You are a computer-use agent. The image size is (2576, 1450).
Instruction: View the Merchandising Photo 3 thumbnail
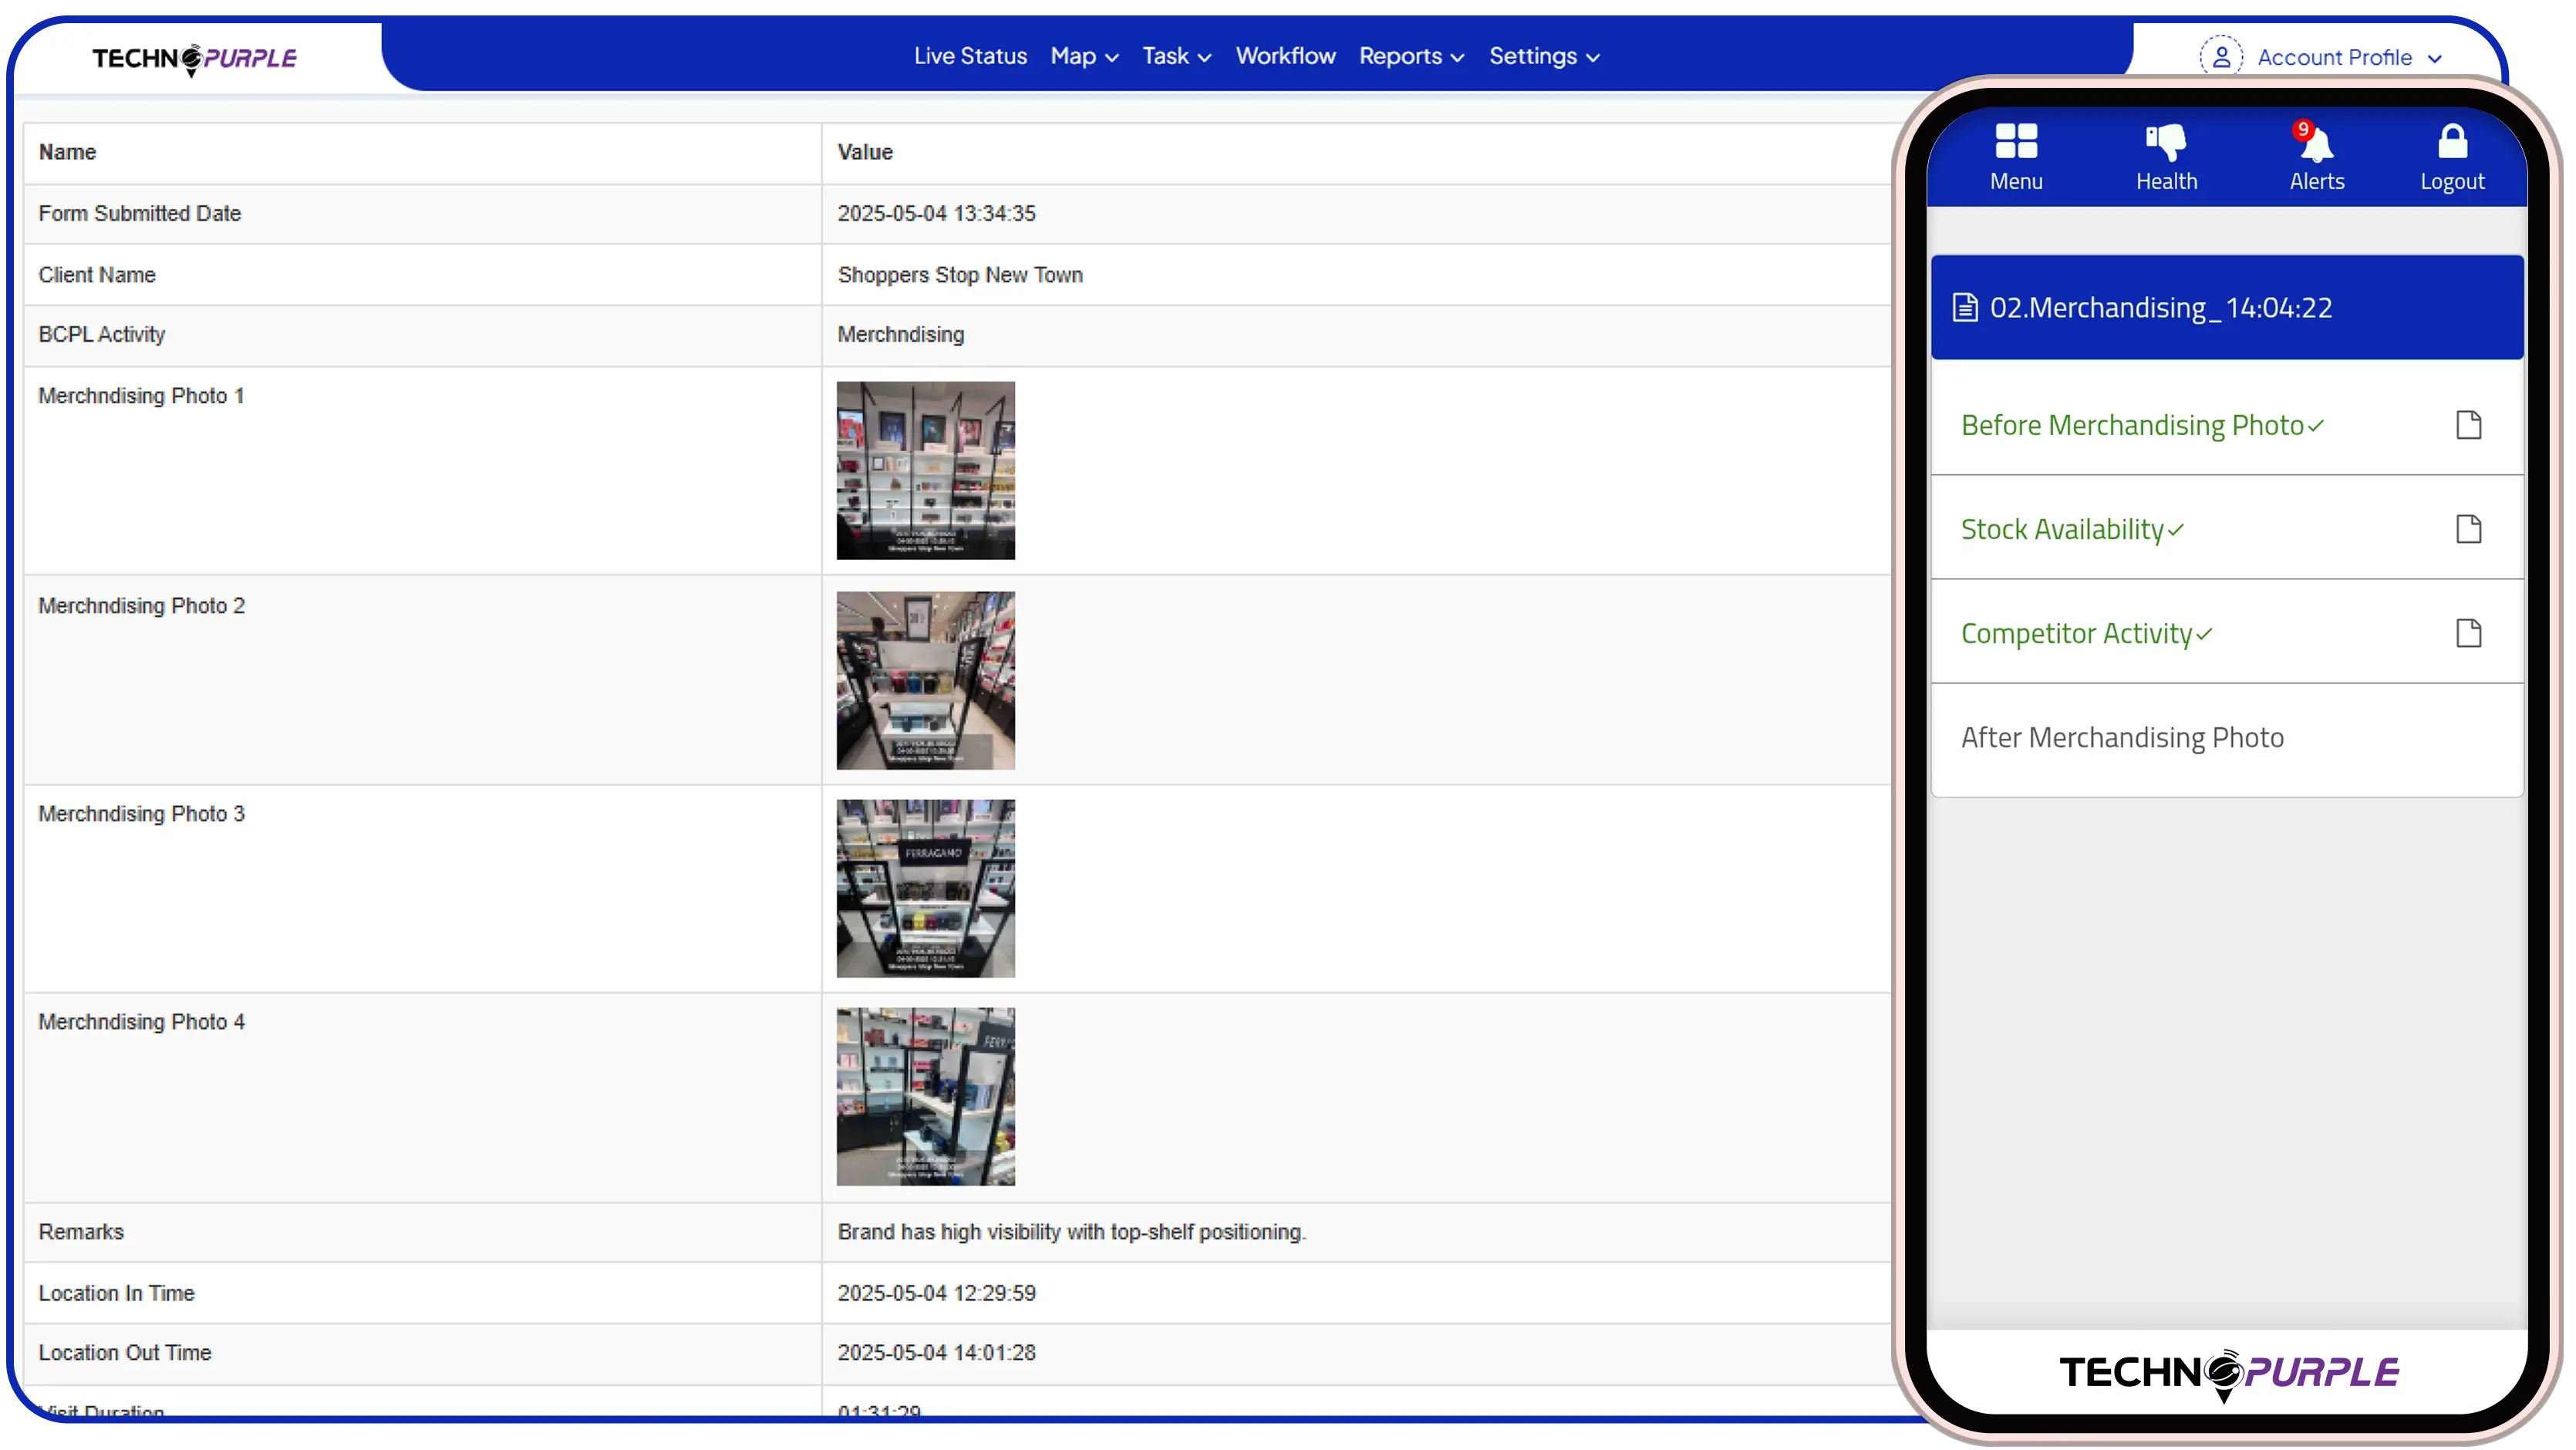tap(926, 887)
